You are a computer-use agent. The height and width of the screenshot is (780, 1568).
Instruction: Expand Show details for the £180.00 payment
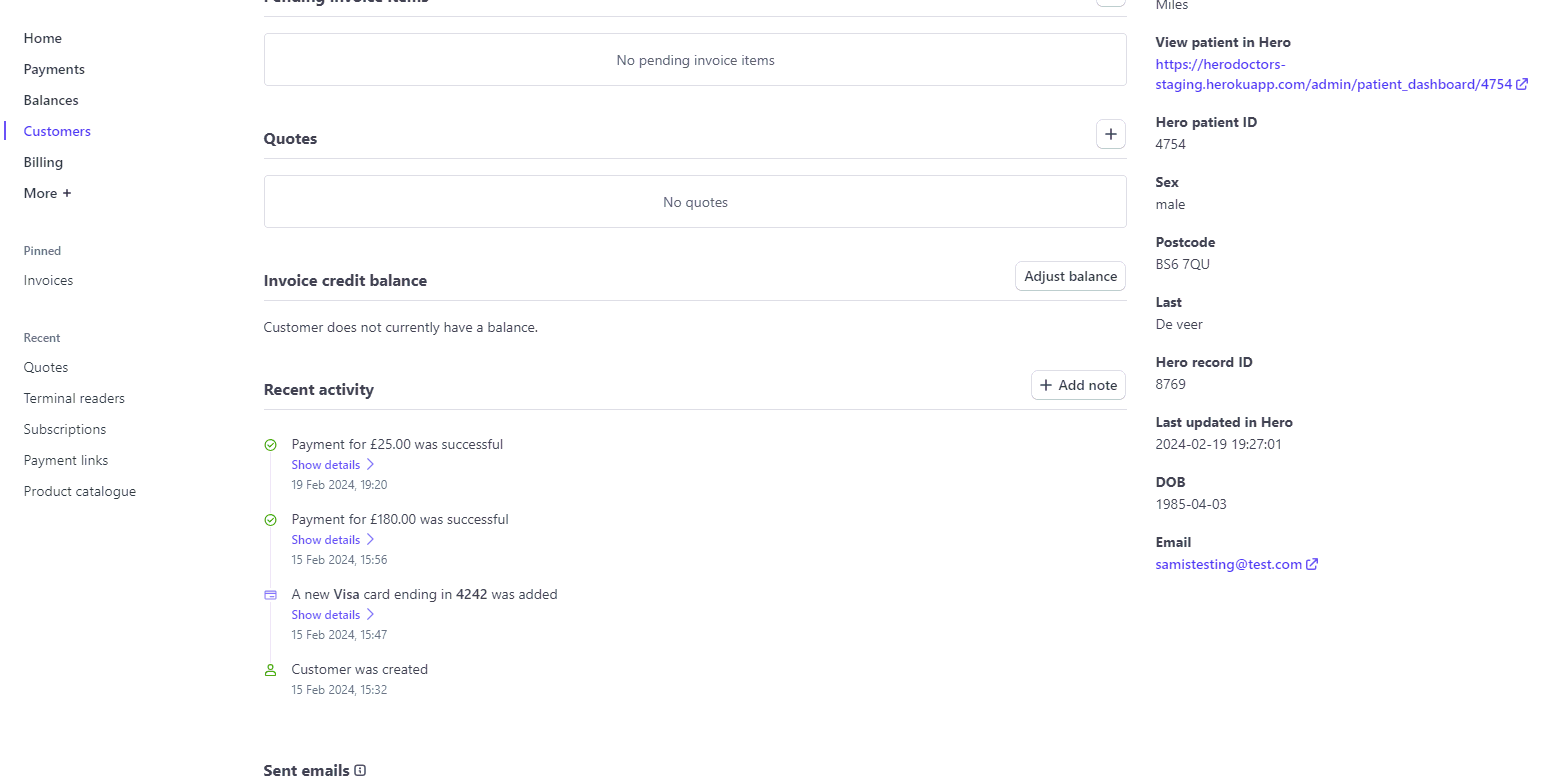coord(332,540)
